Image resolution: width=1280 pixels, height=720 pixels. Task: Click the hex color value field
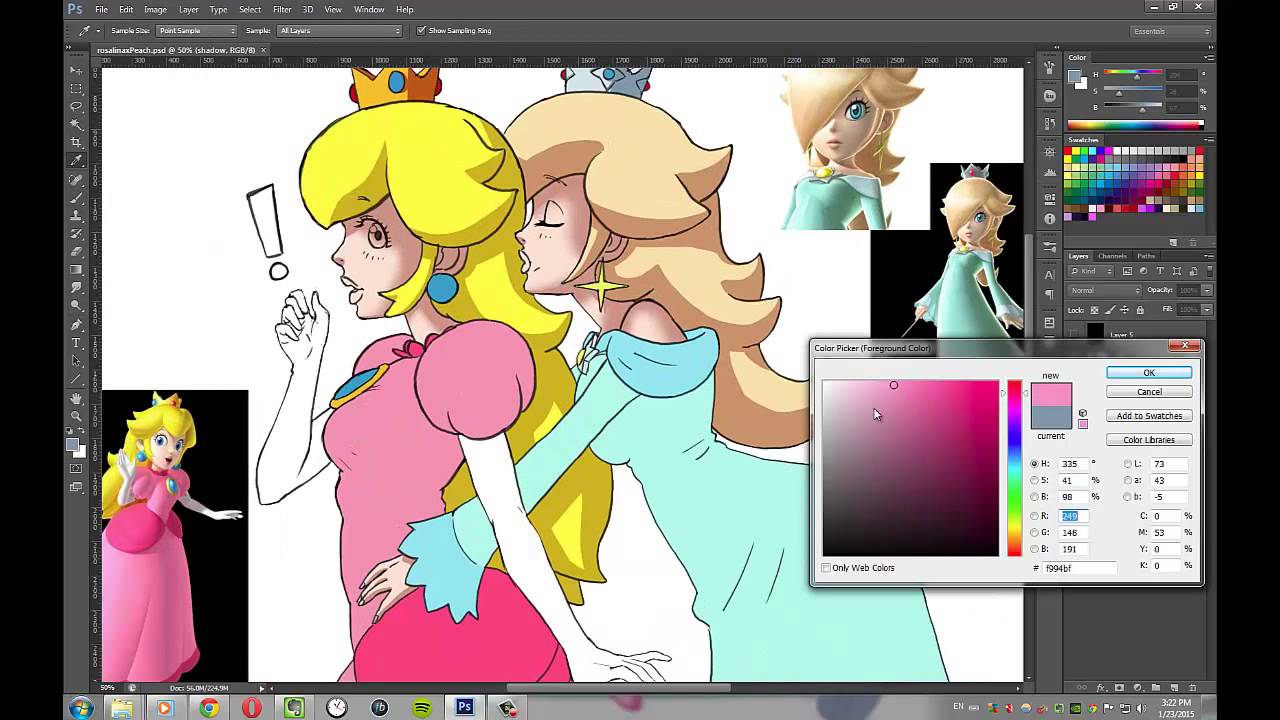(x=1080, y=568)
